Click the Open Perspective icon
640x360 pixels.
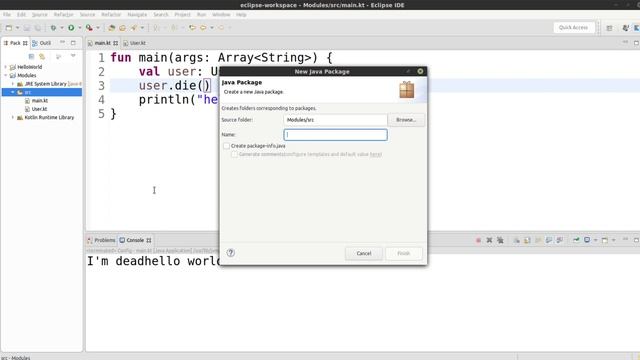[x=609, y=28]
